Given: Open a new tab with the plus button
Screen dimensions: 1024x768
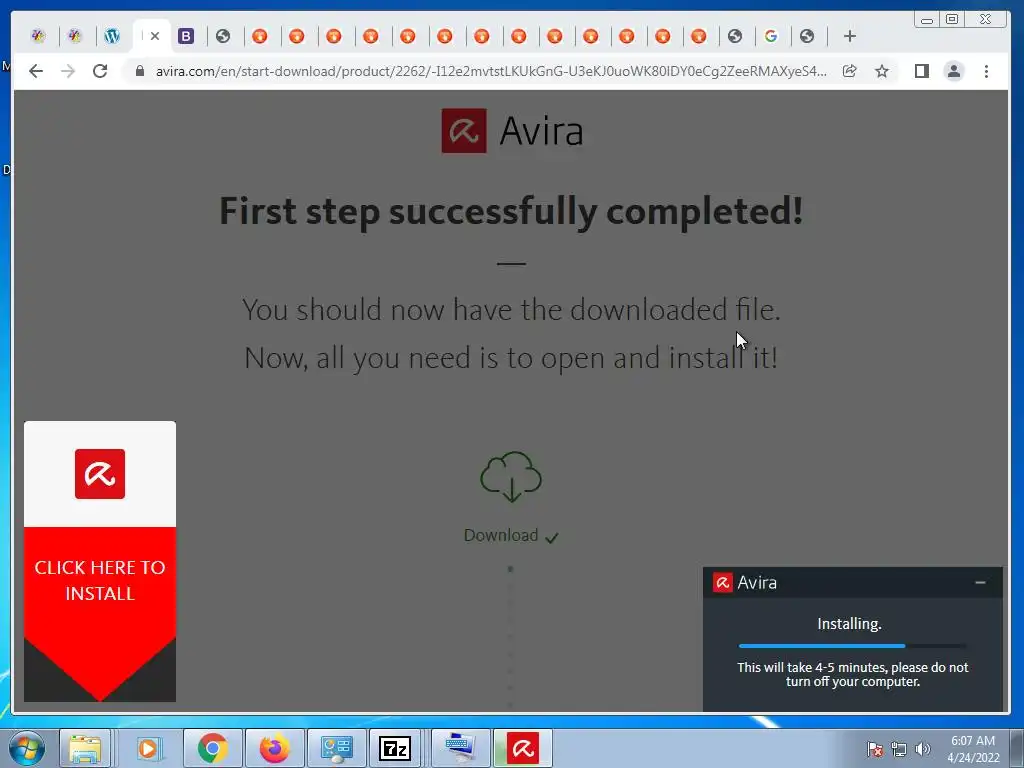Looking at the screenshot, I should (x=850, y=36).
